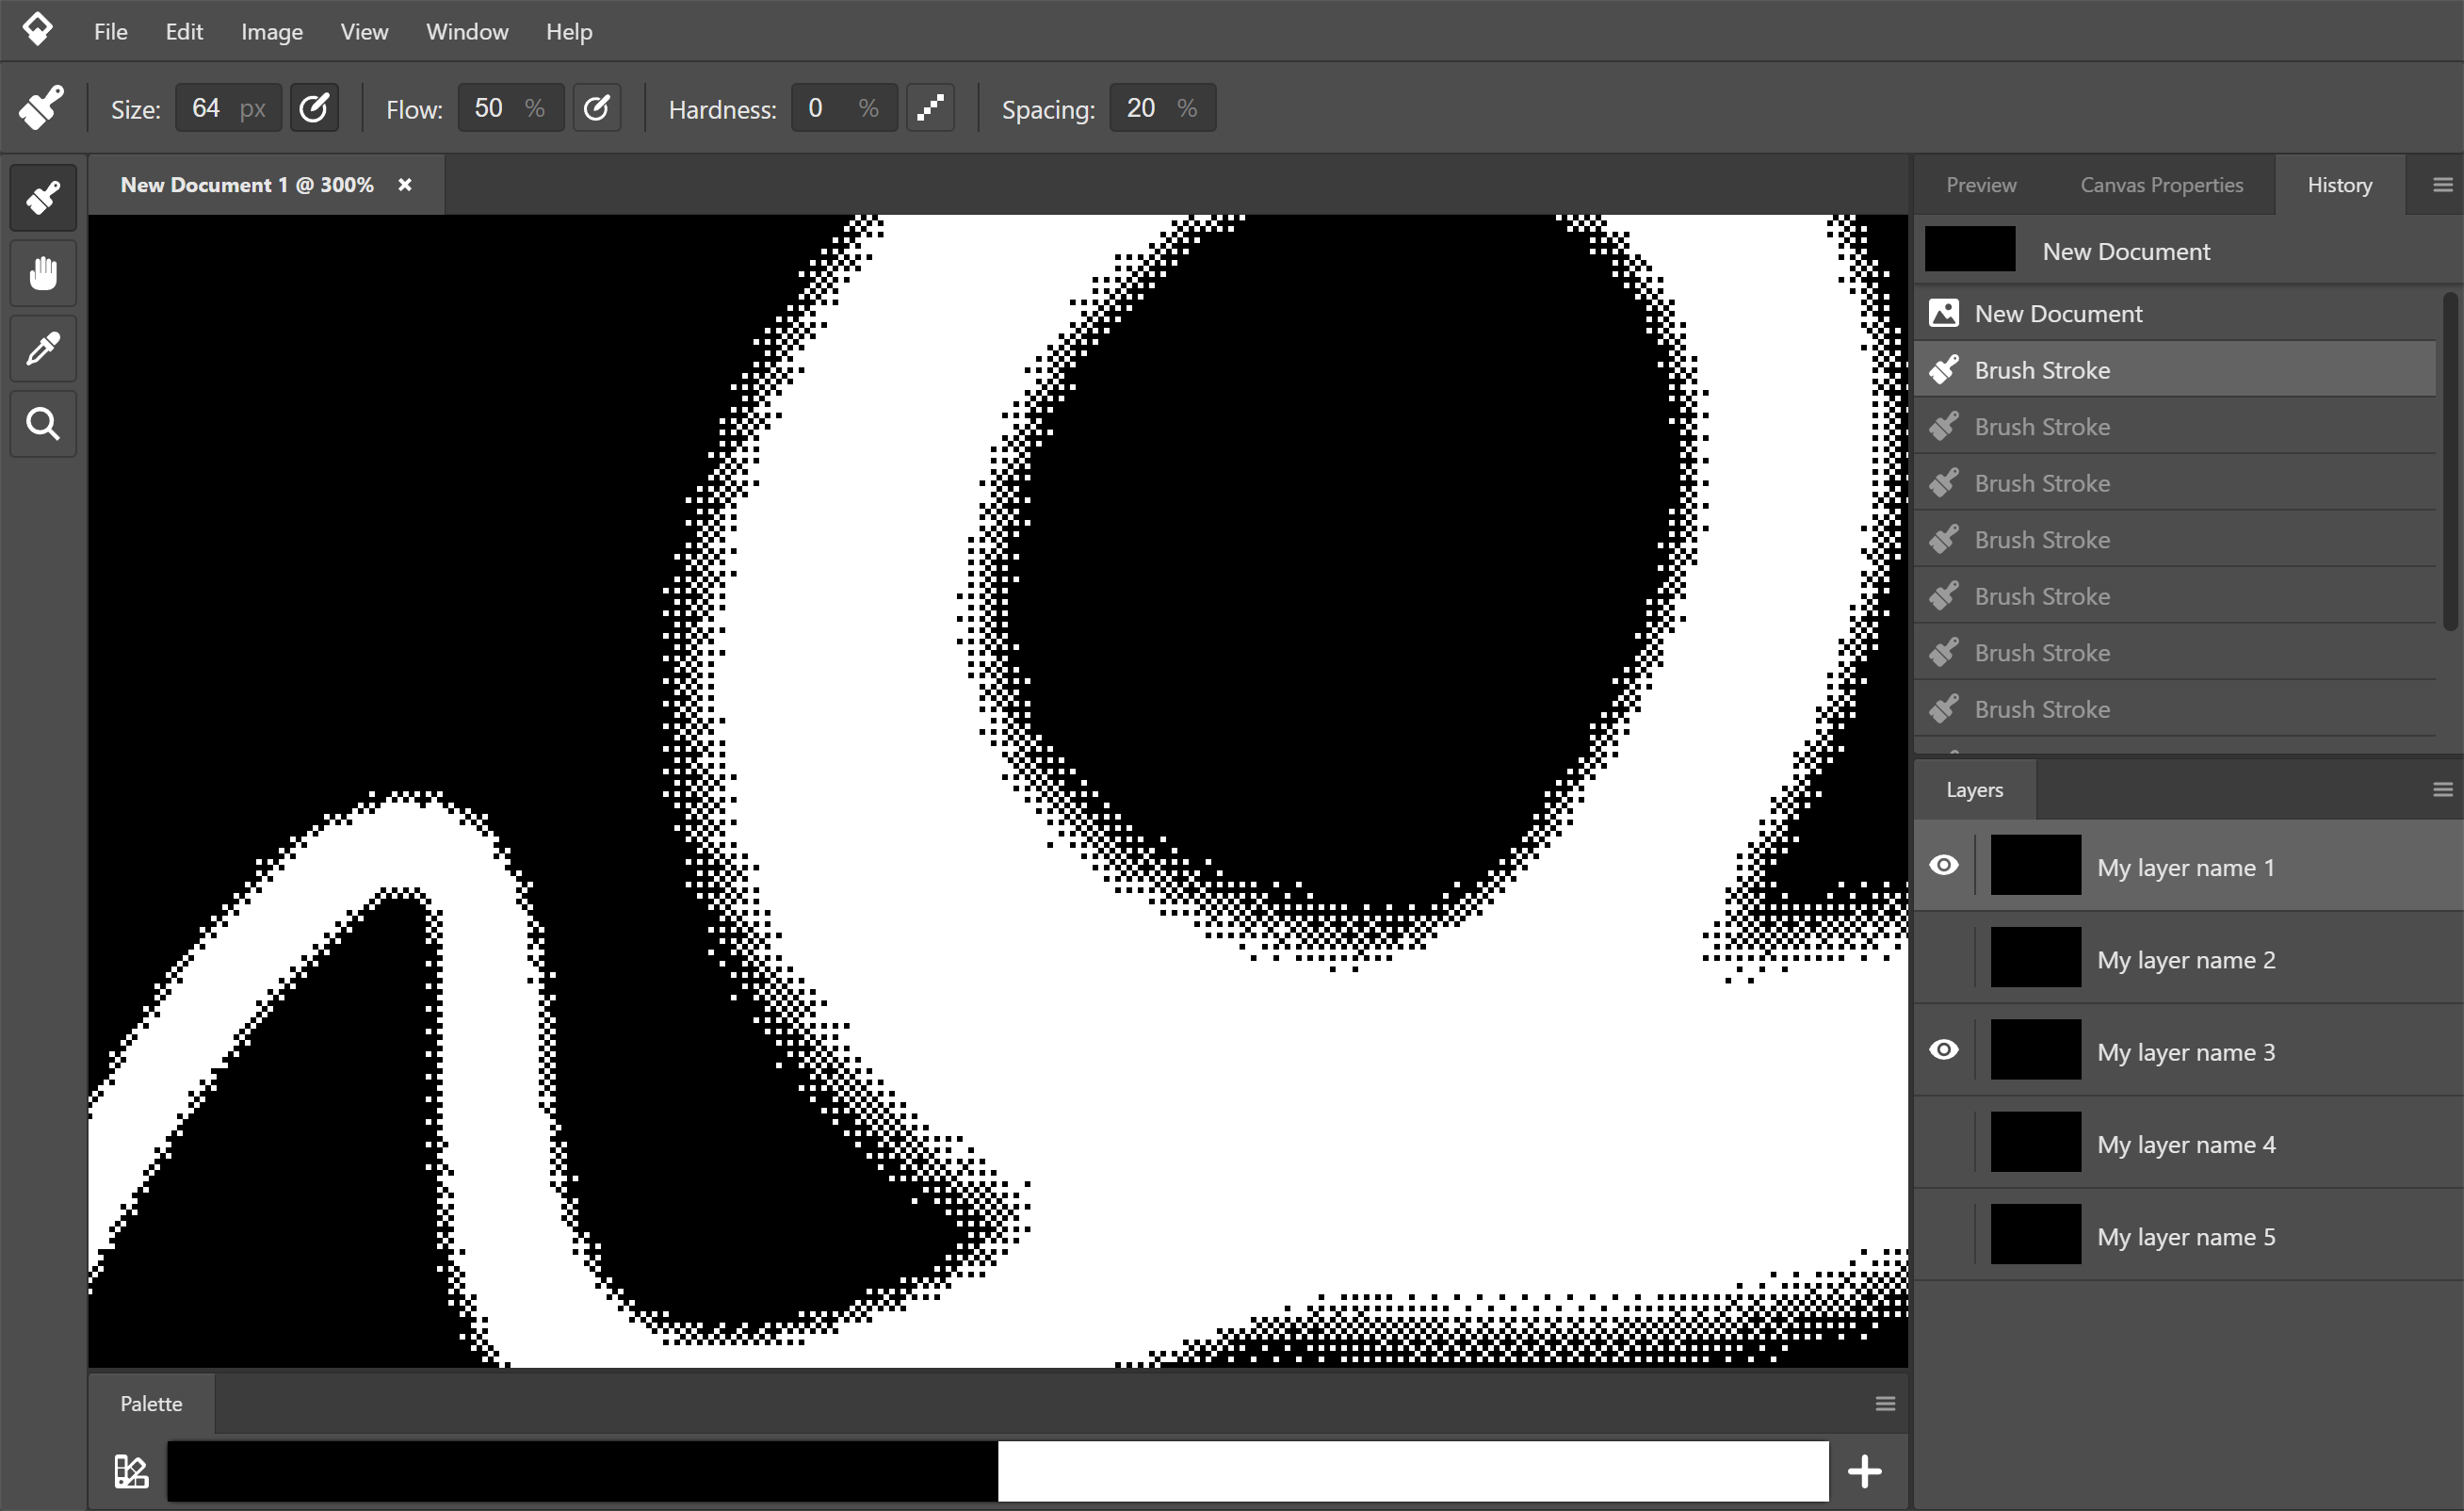Click the flow dynamics icon beside Flow
This screenshot has height=1511, width=2464.
(x=597, y=107)
